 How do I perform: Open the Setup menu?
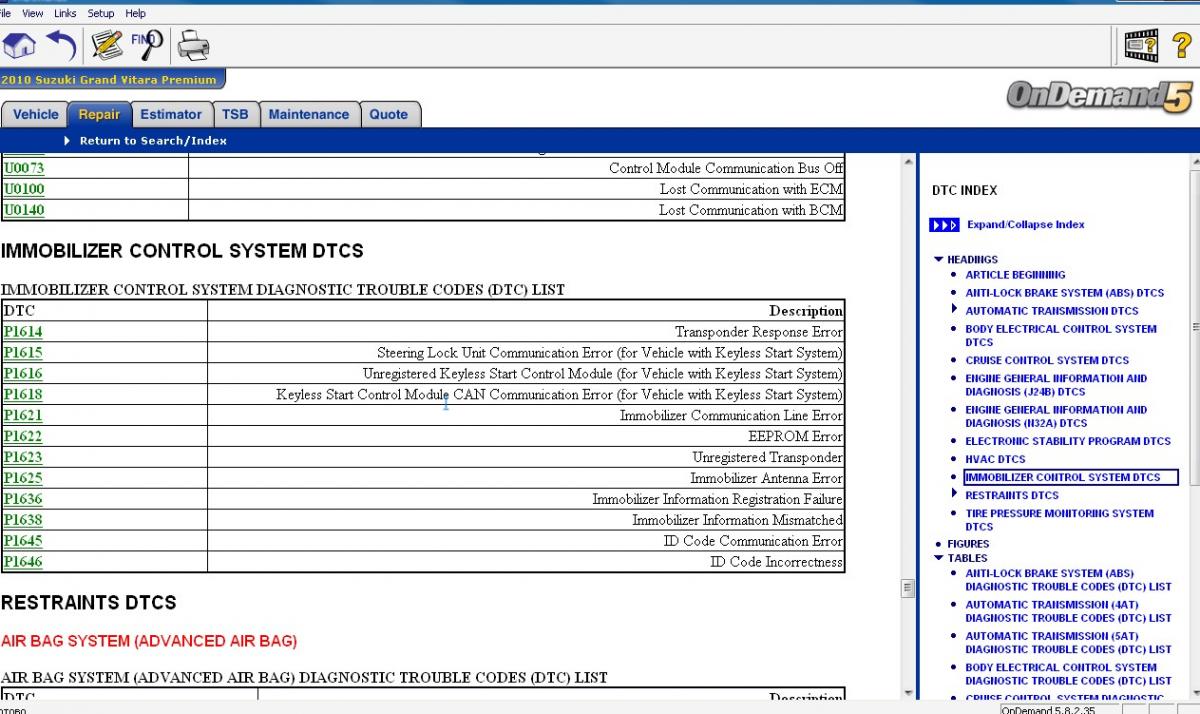(101, 14)
